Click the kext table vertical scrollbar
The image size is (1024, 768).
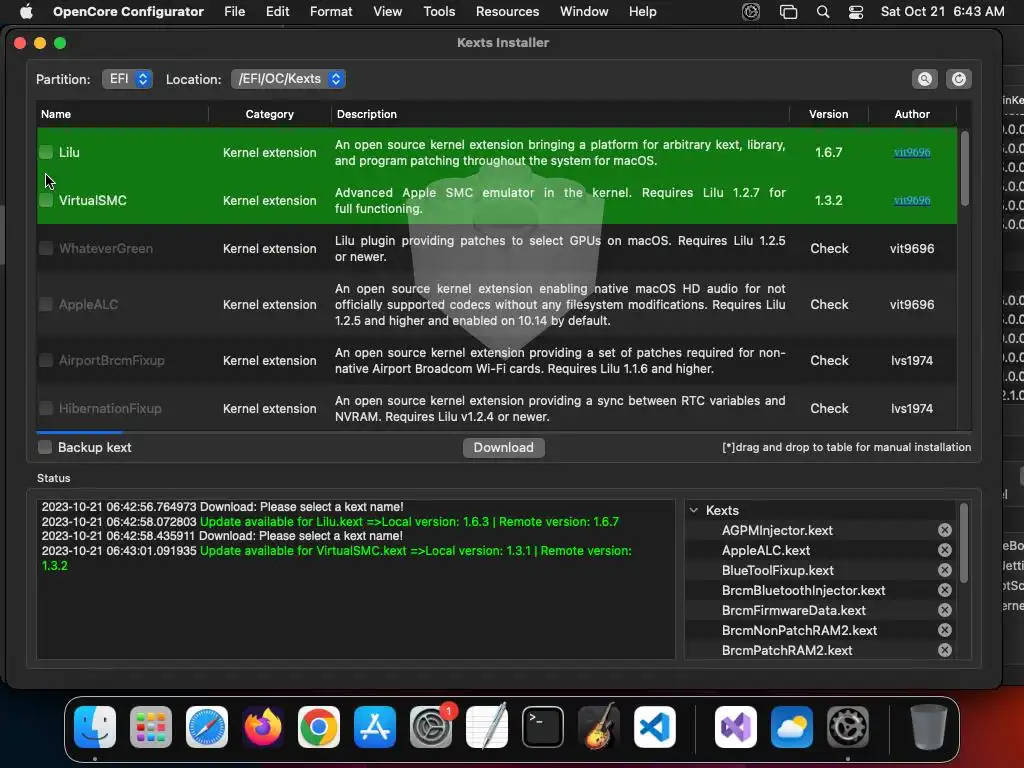[x=965, y=168]
